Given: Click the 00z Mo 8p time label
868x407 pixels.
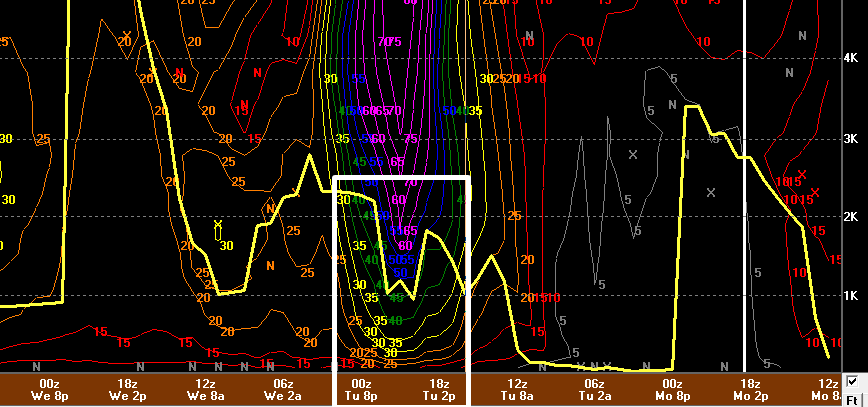Looking at the screenshot, I should click(x=671, y=389).
